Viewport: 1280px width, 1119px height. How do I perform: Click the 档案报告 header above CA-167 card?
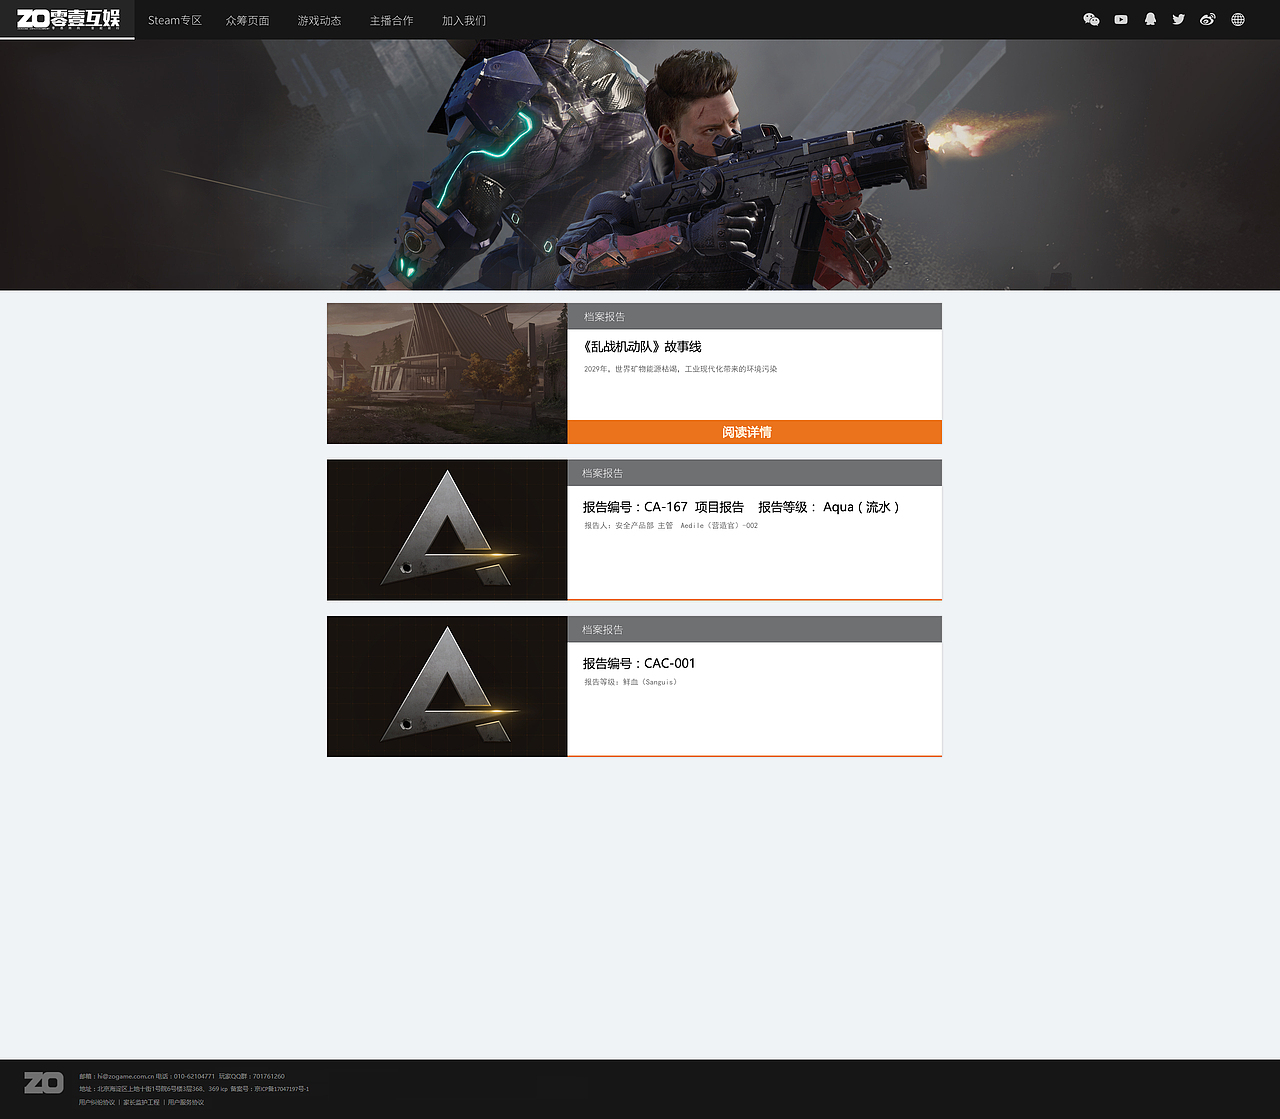[603, 473]
